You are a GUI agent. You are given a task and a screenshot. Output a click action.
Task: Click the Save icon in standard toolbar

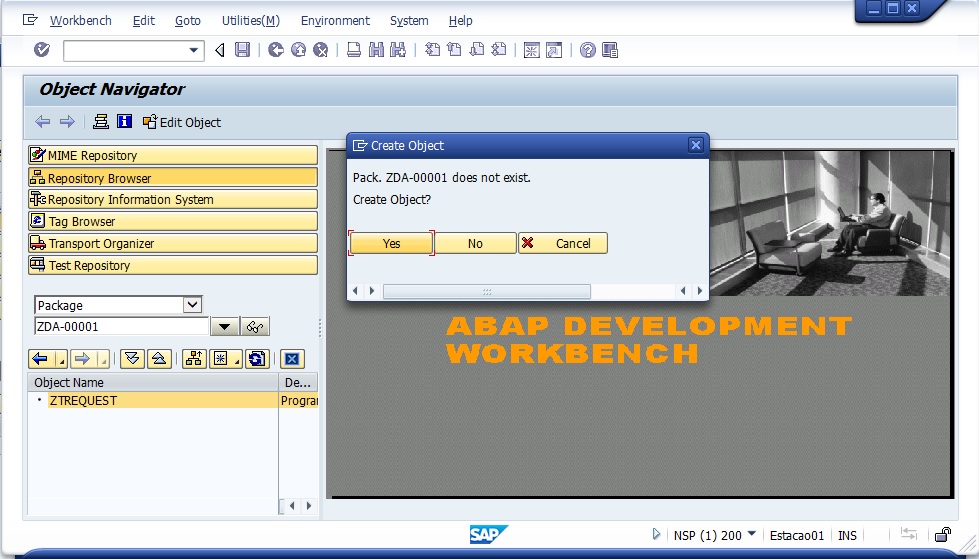tap(242, 50)
